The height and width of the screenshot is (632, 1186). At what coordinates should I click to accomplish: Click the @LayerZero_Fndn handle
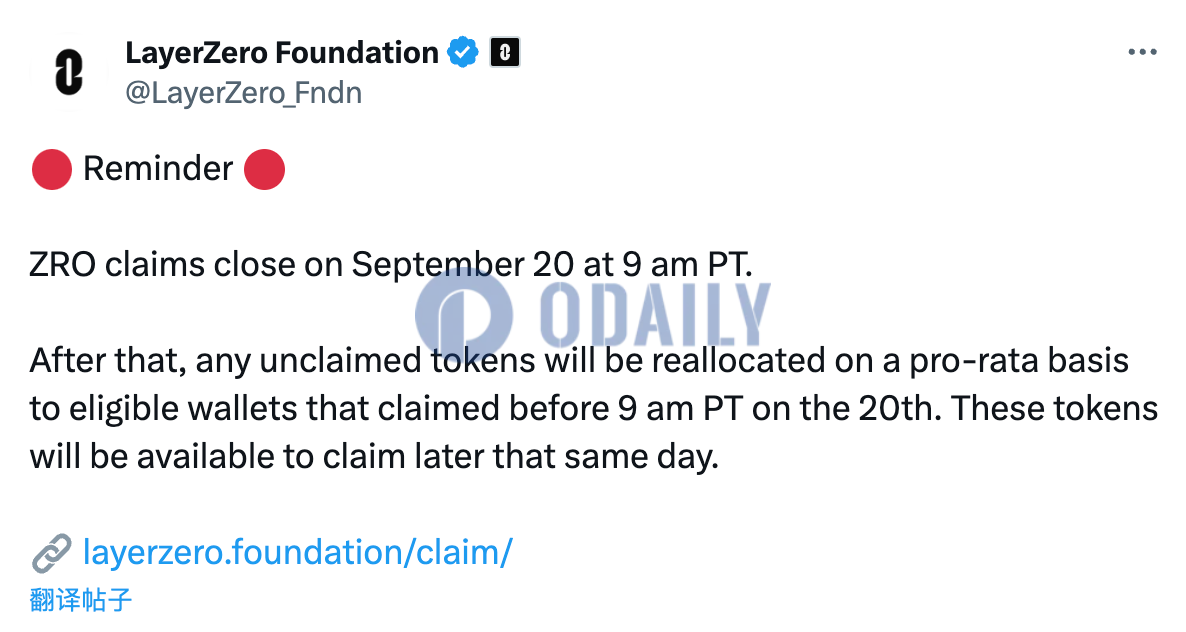tap(244, 93)
